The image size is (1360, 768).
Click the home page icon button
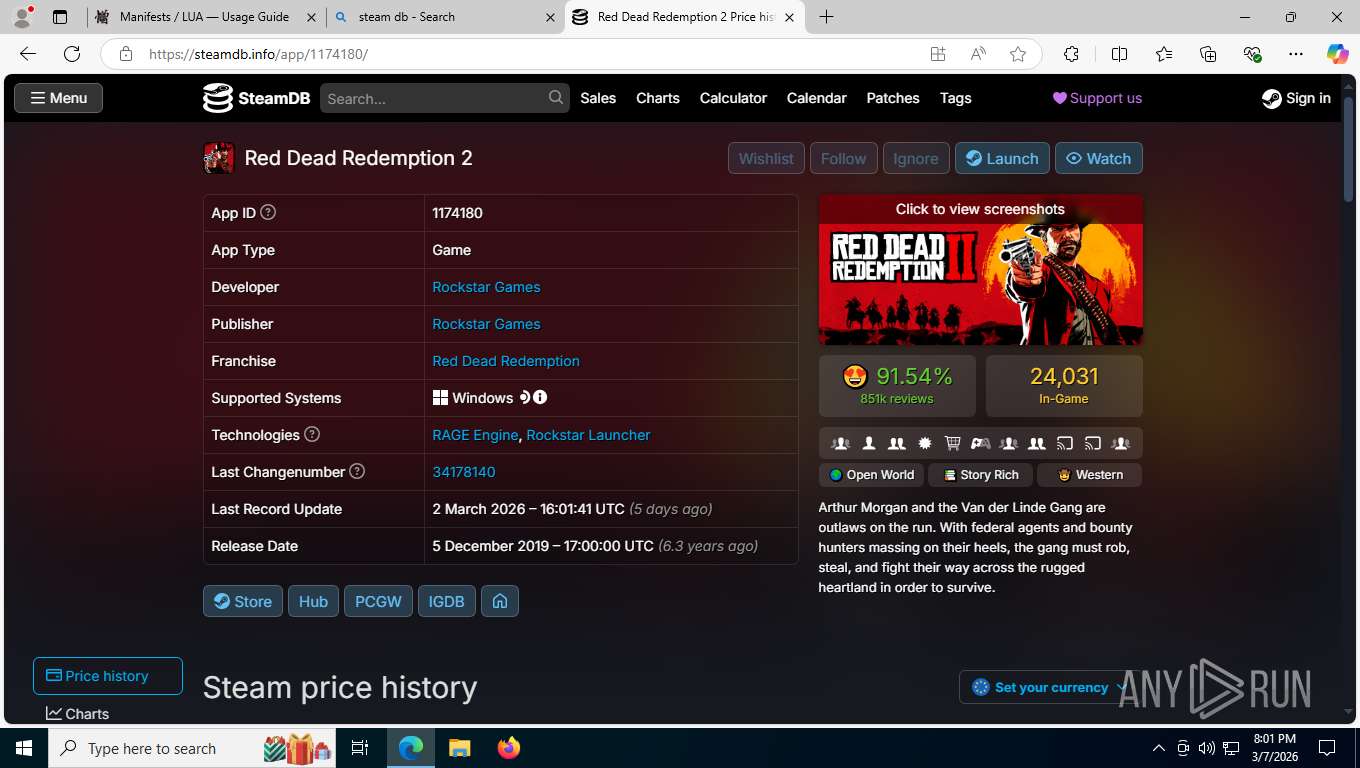coord(500,601)
